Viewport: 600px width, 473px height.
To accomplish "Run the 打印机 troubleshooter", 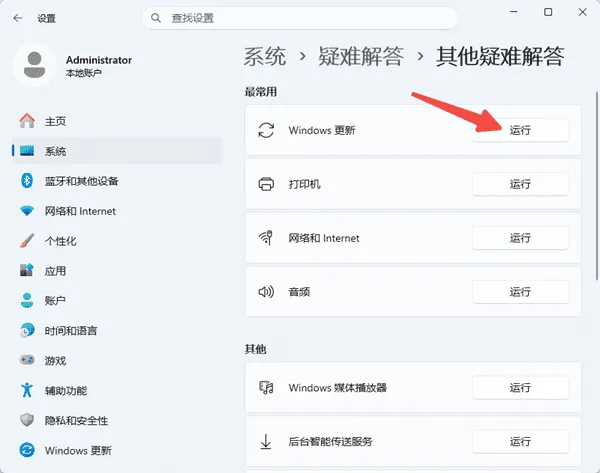I will click(x=520, y=184).
